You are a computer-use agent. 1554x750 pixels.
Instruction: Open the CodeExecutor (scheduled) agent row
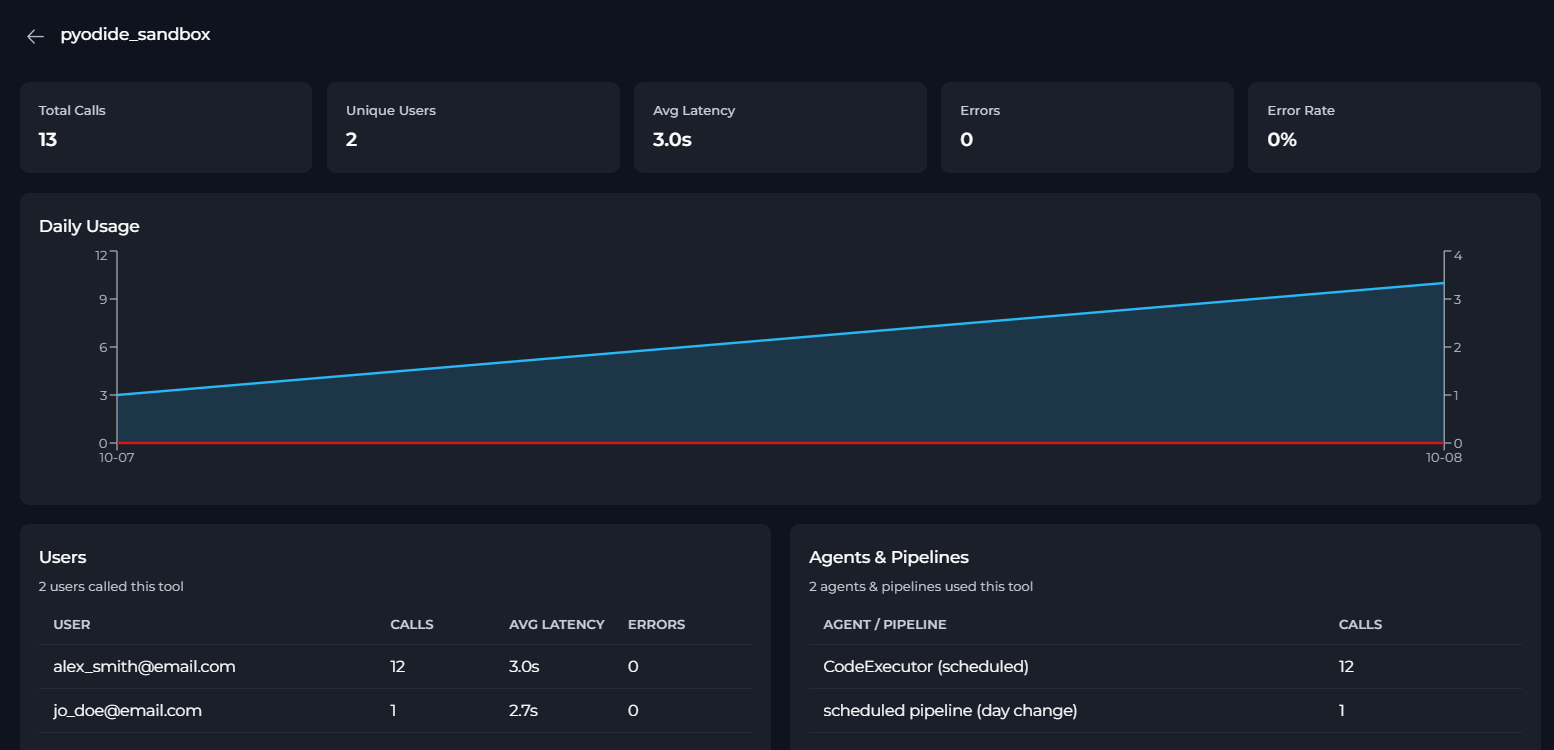point(1165,667)
